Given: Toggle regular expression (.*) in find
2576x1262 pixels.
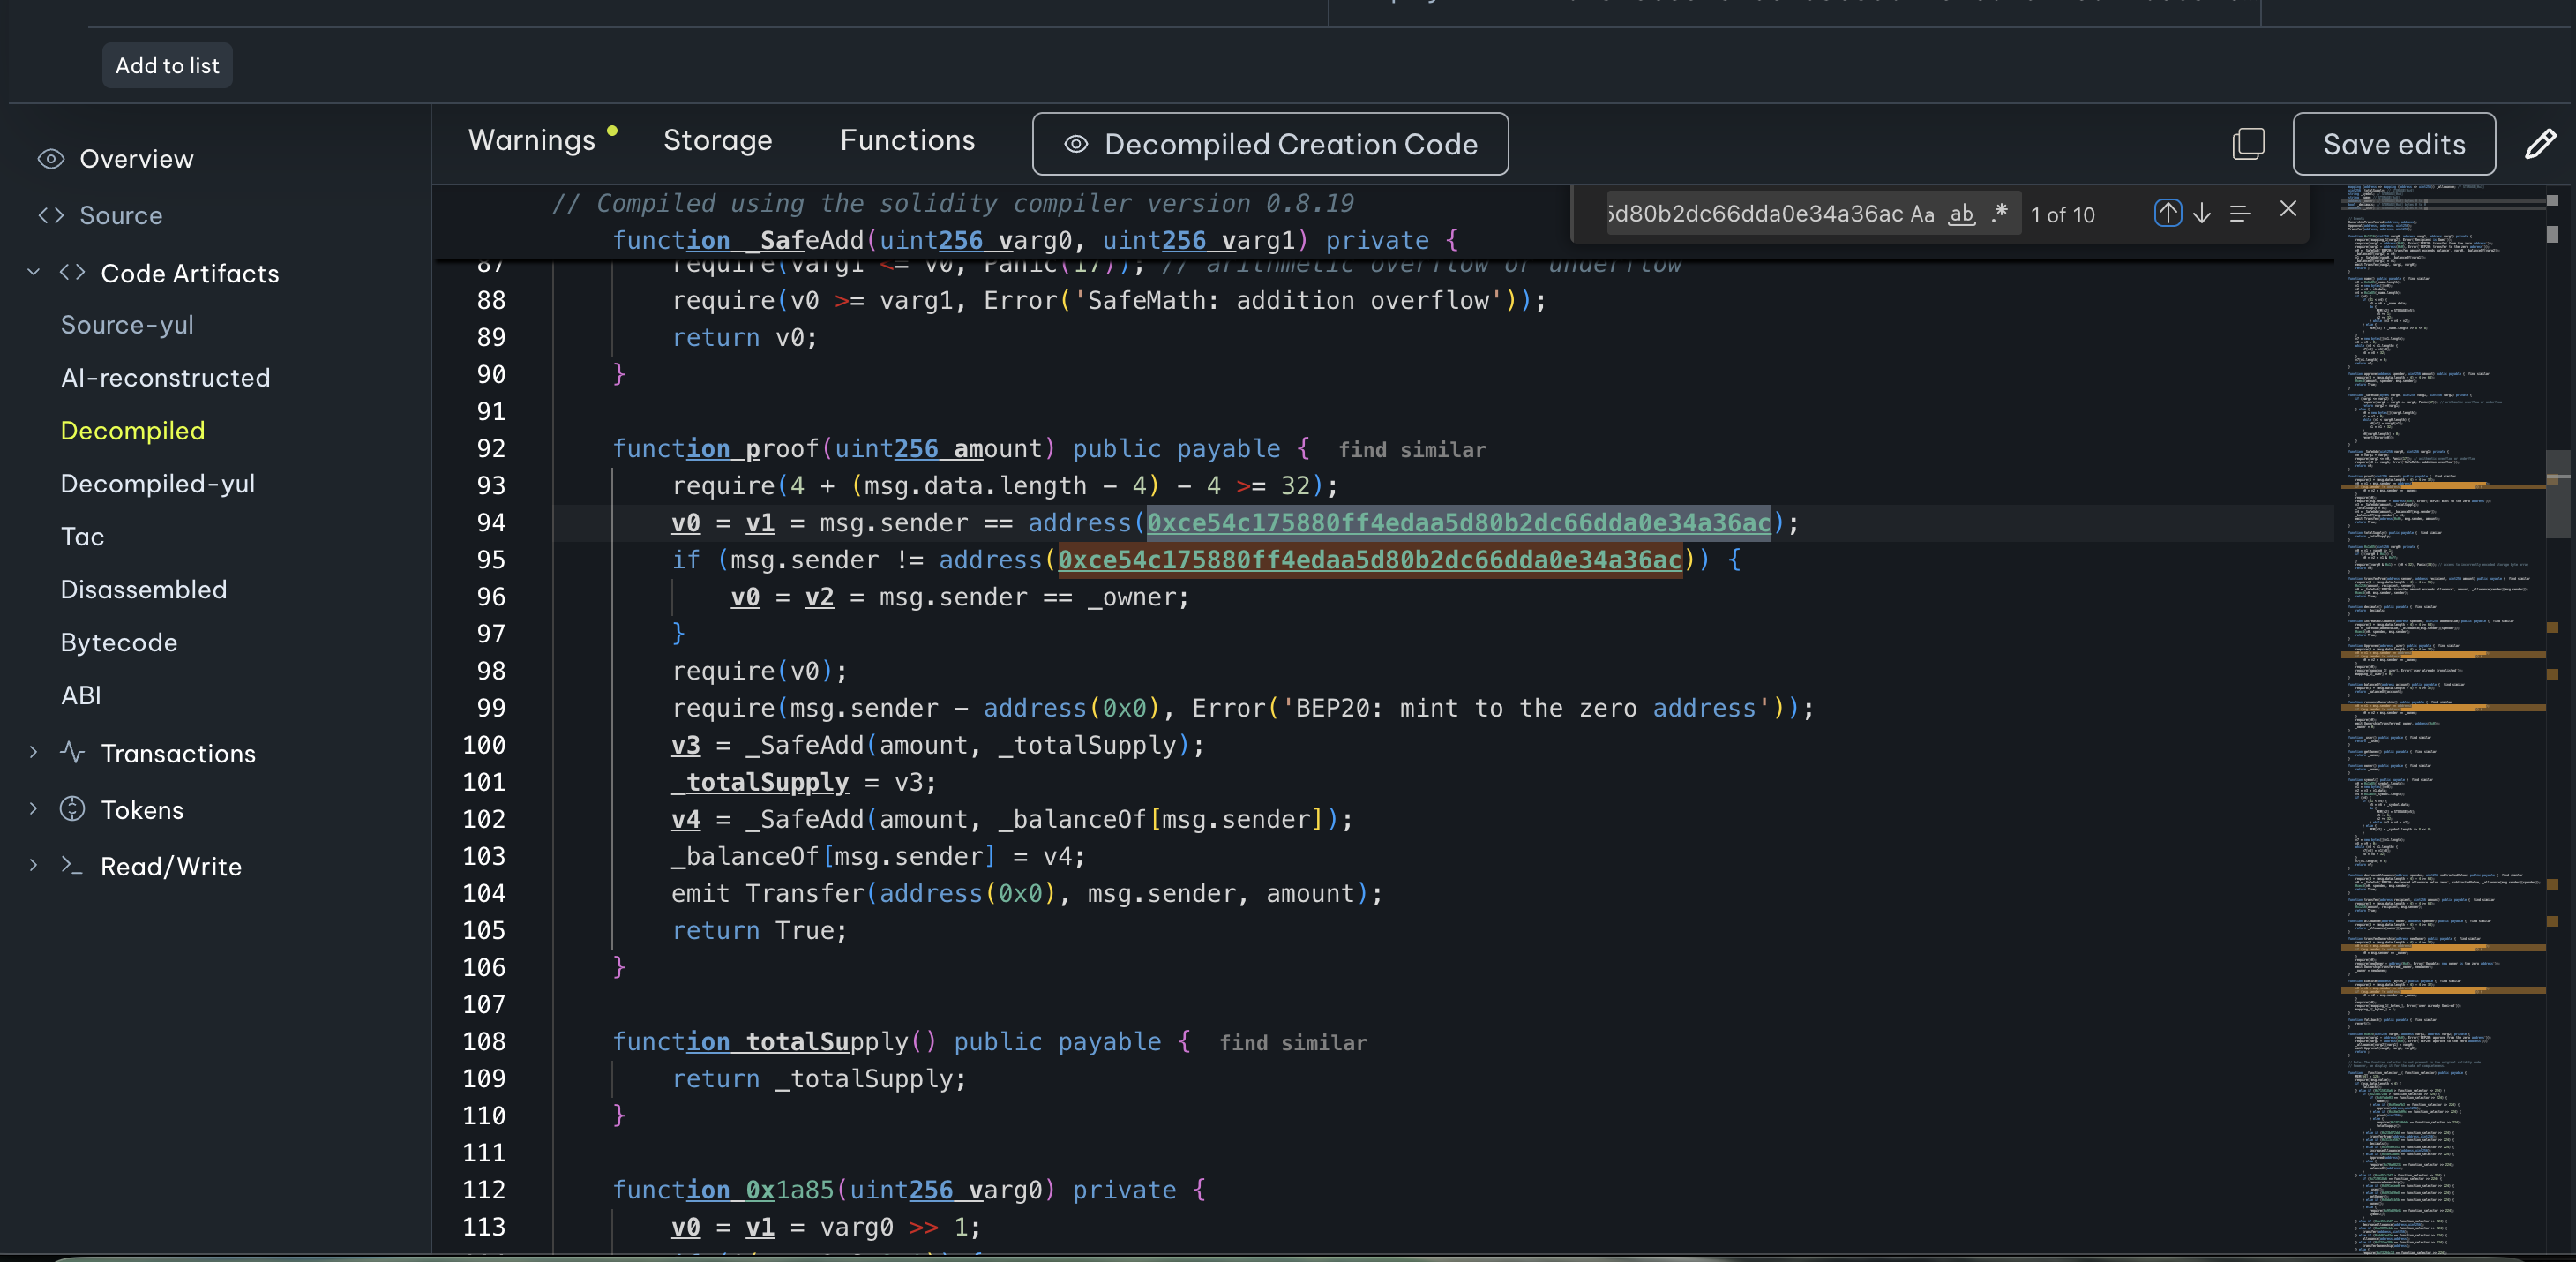Looking at the screenshot, I should point(2000,214).
